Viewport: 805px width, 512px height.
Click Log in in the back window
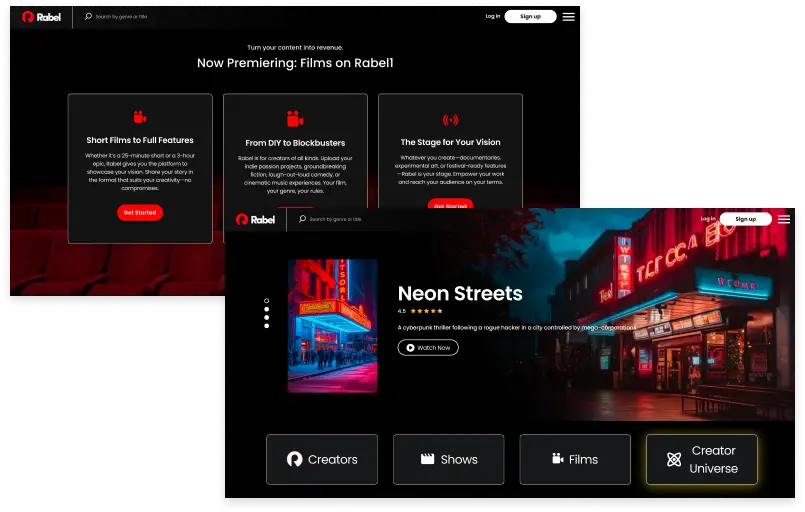[x=492, y=16]
